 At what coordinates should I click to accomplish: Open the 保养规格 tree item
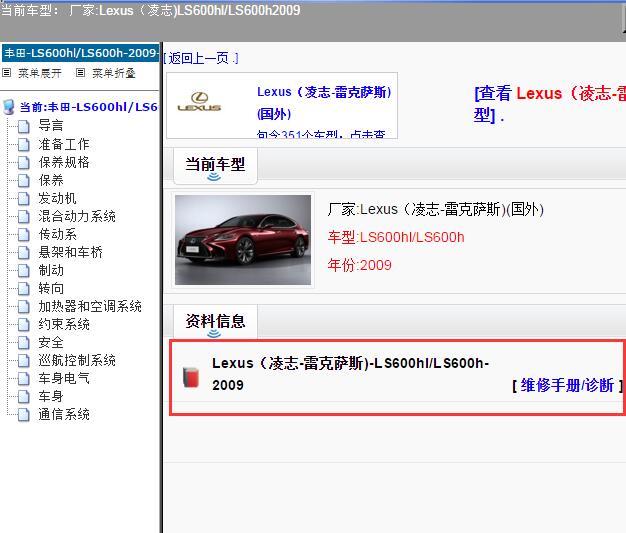(x=64, y=162)
